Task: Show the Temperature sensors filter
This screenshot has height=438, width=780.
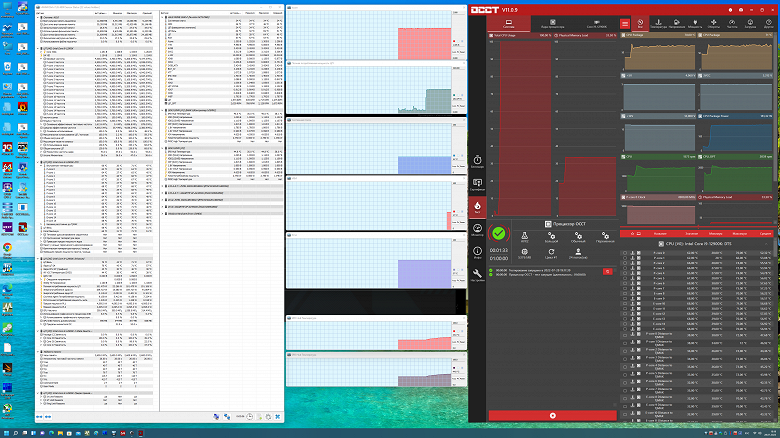Action: pyautogui.click(x=658, y=23)
